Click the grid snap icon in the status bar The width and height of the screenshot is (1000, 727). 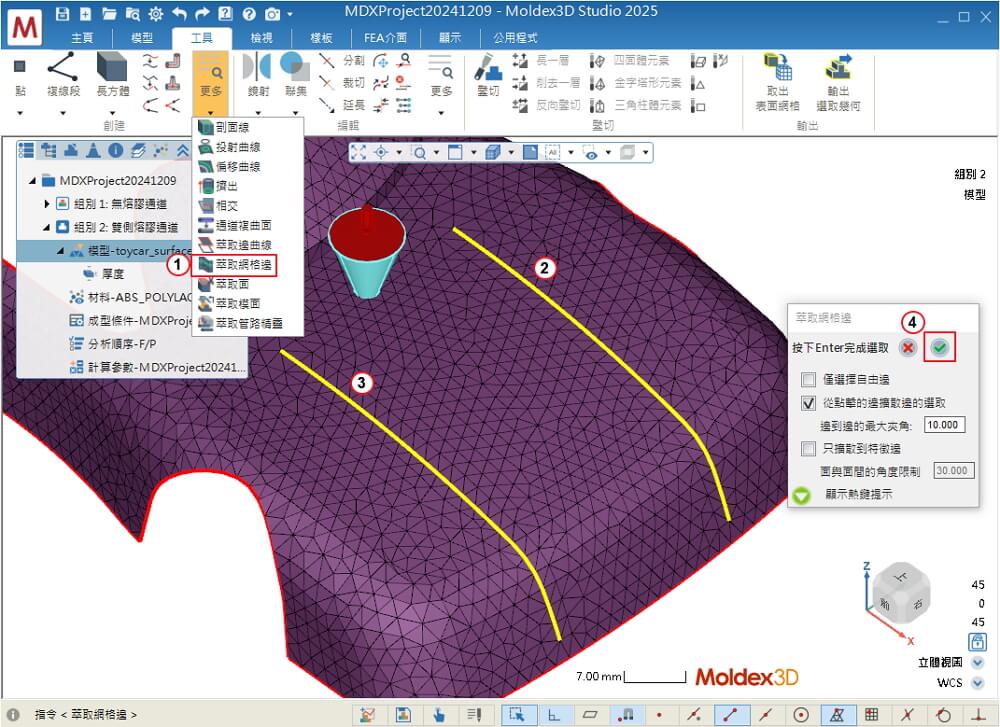click(x=871, y=715)
